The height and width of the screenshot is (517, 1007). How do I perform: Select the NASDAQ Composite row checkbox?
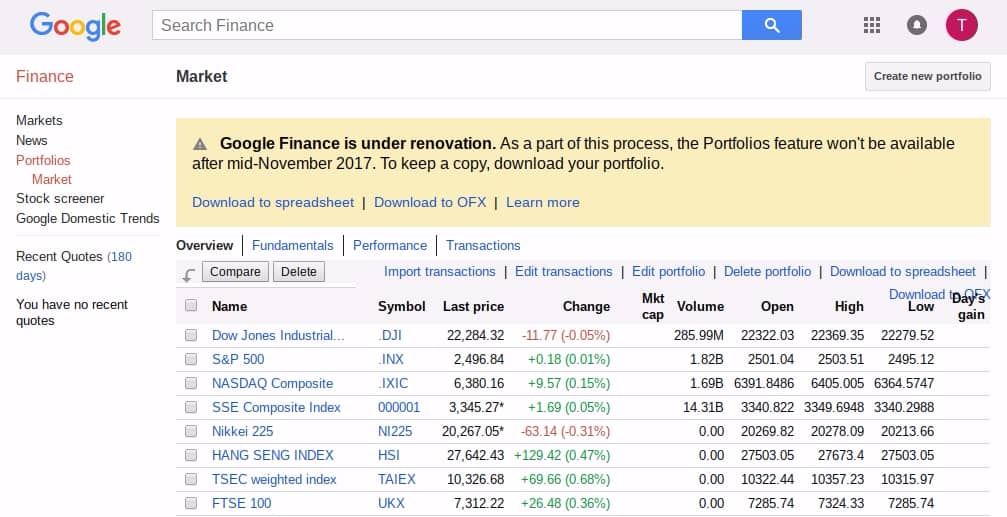click(x=191, y=383)
